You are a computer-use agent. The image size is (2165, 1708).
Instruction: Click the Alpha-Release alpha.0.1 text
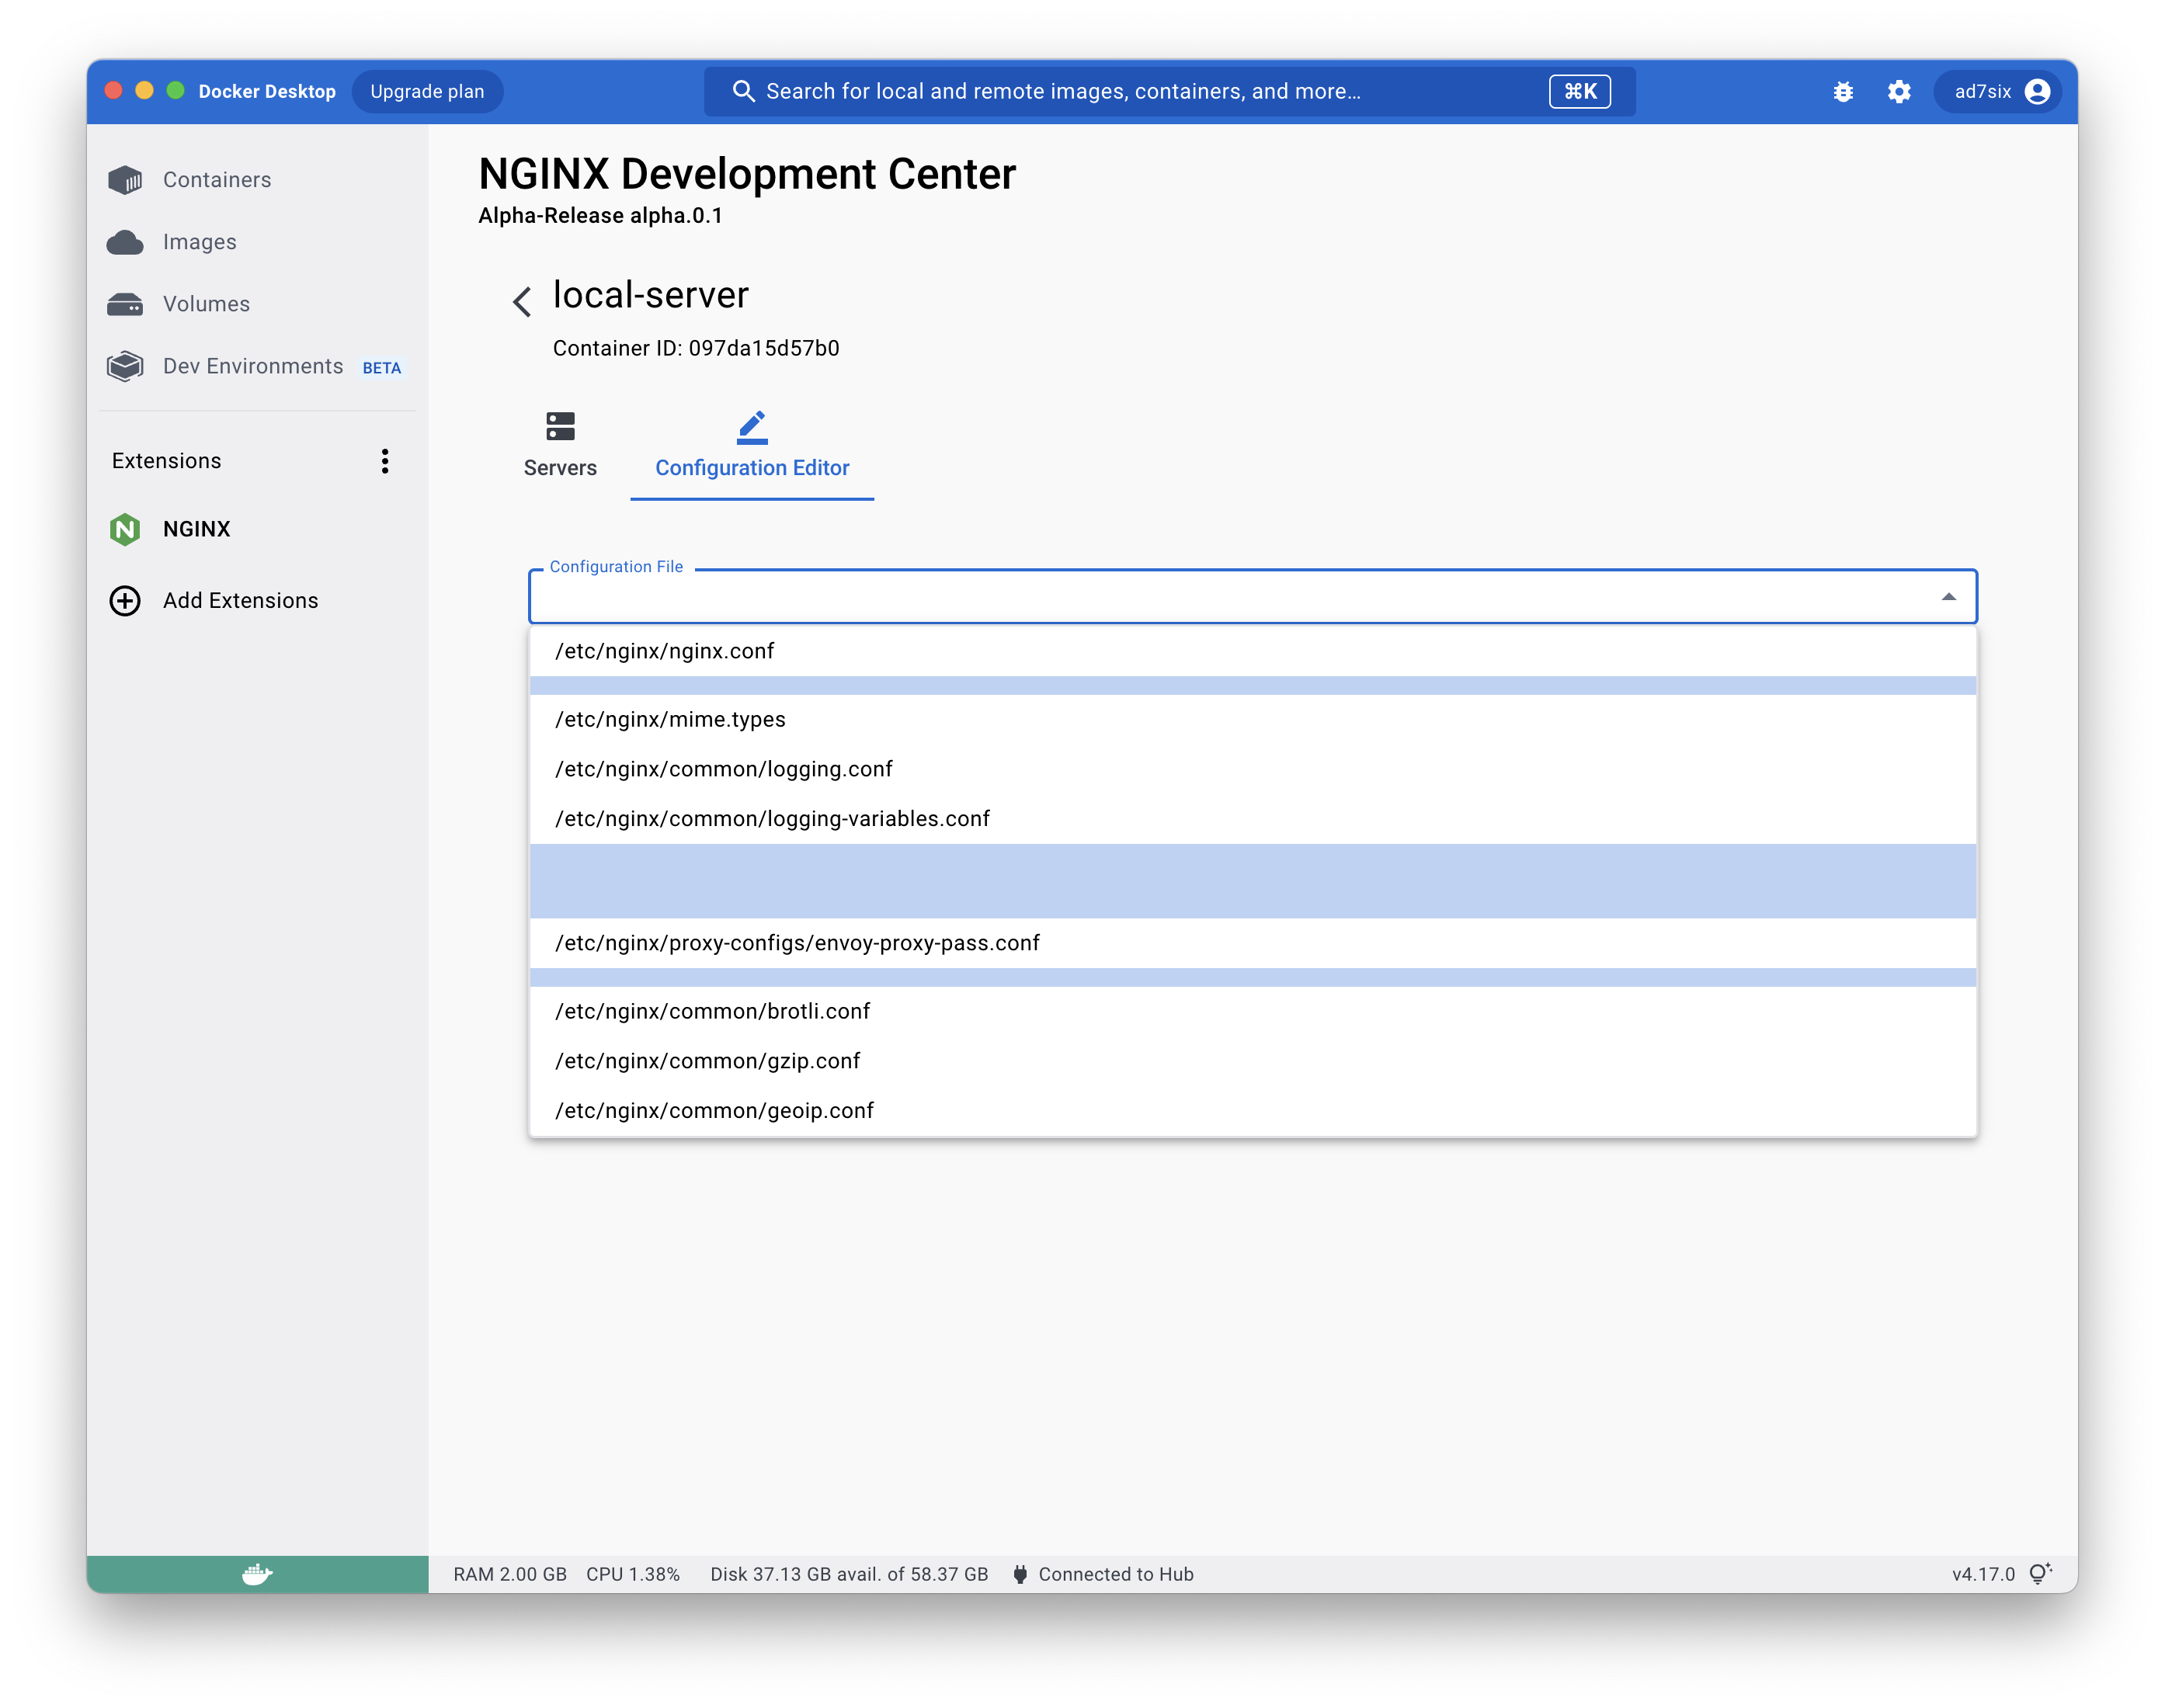[x=600, y=216]
